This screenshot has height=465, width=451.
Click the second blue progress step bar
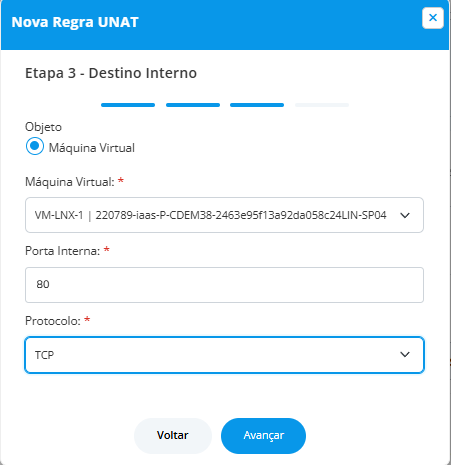(x=193, y=105)
